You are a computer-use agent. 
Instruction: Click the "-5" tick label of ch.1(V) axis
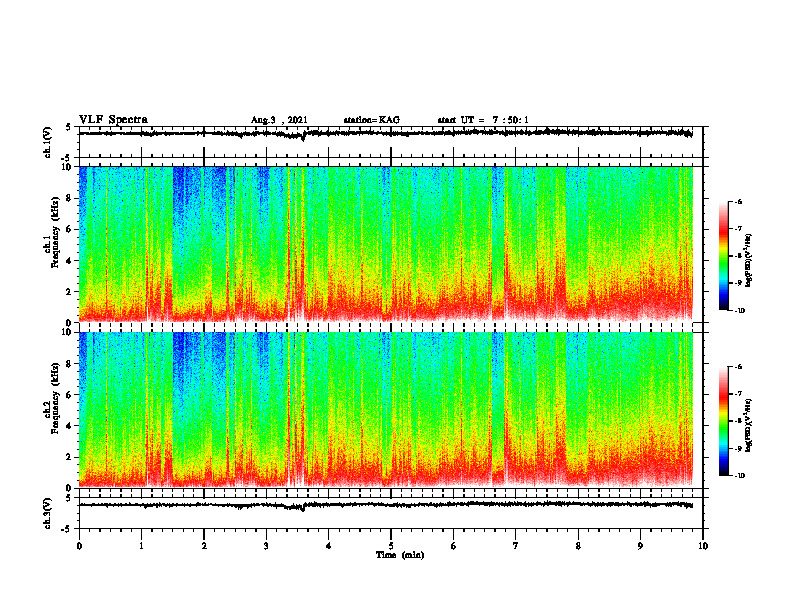click(x=68, y=158)
